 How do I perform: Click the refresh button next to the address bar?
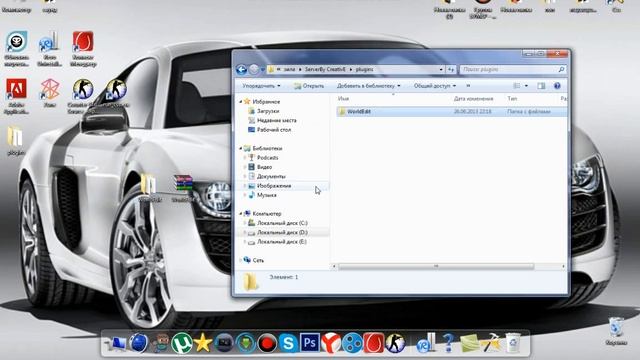point(451,69)
